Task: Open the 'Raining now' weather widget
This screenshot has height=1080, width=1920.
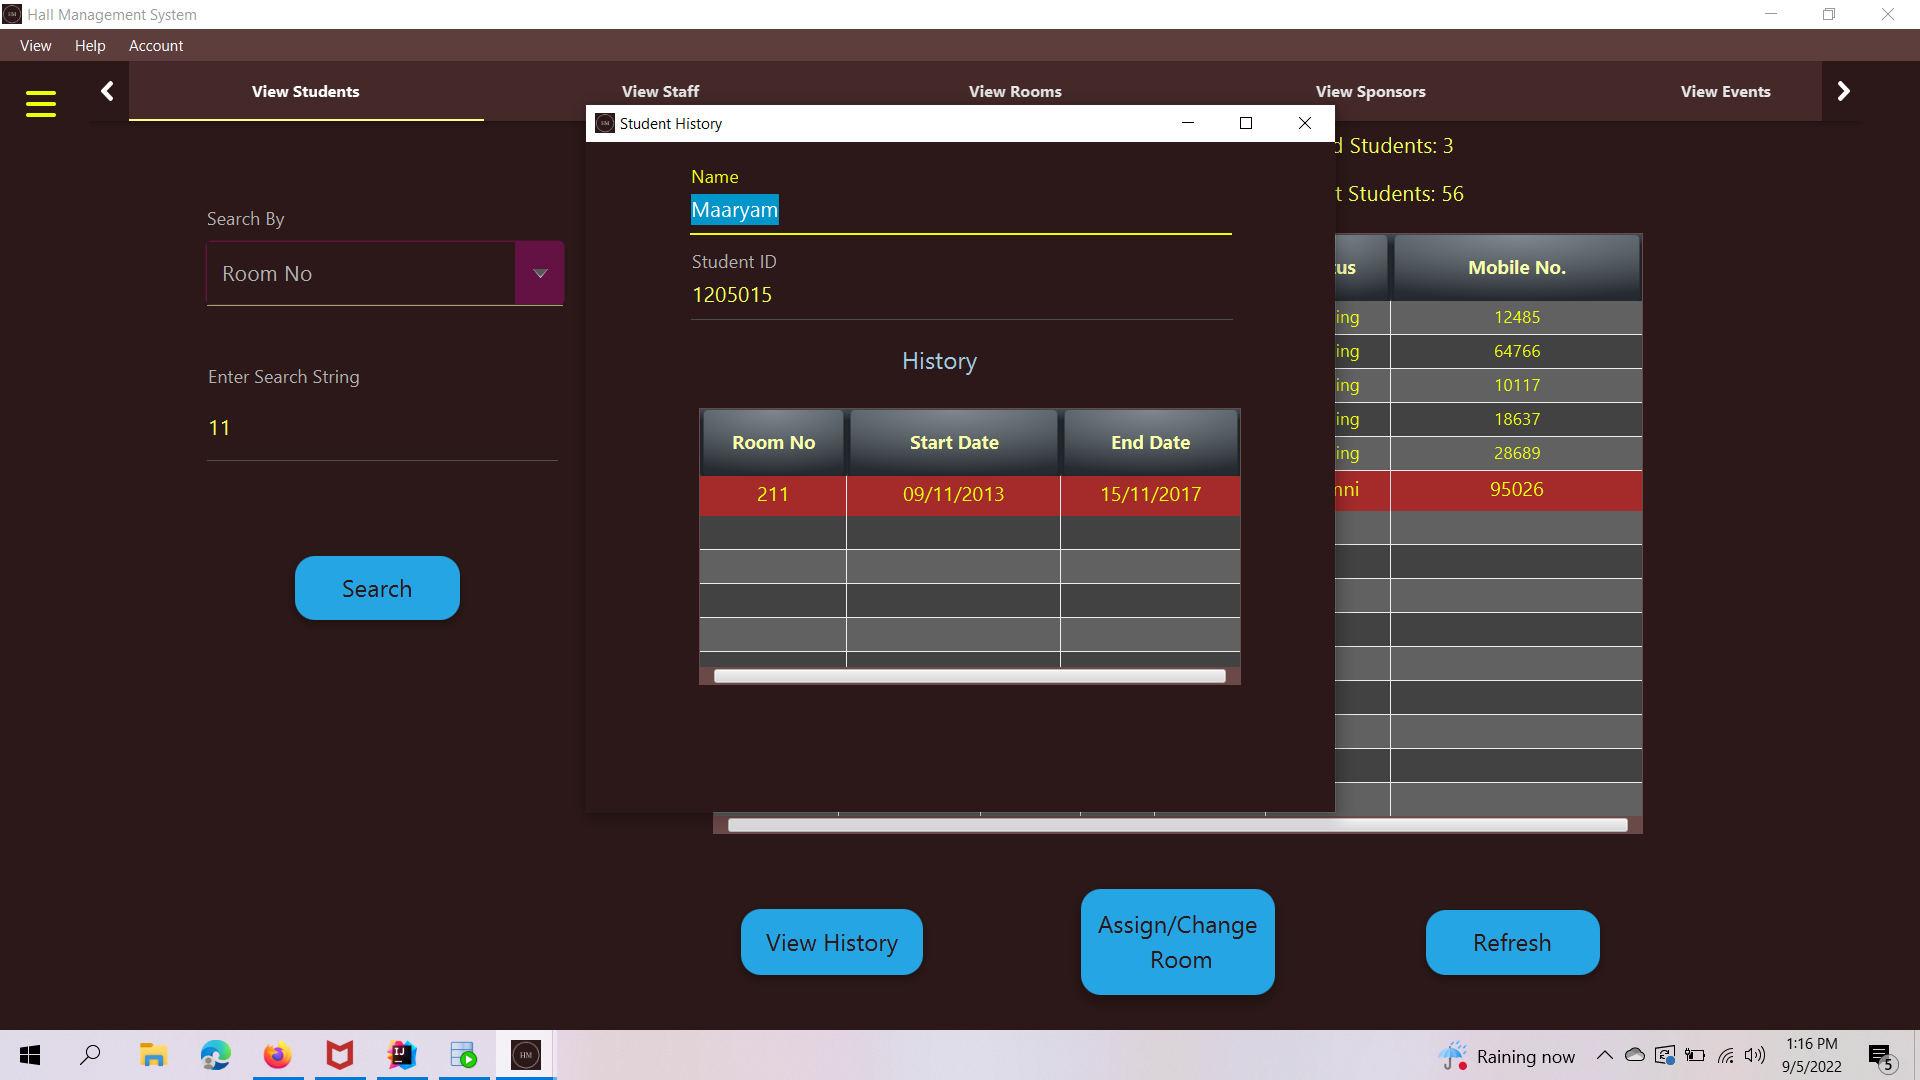Action: pos(1506,1055)
